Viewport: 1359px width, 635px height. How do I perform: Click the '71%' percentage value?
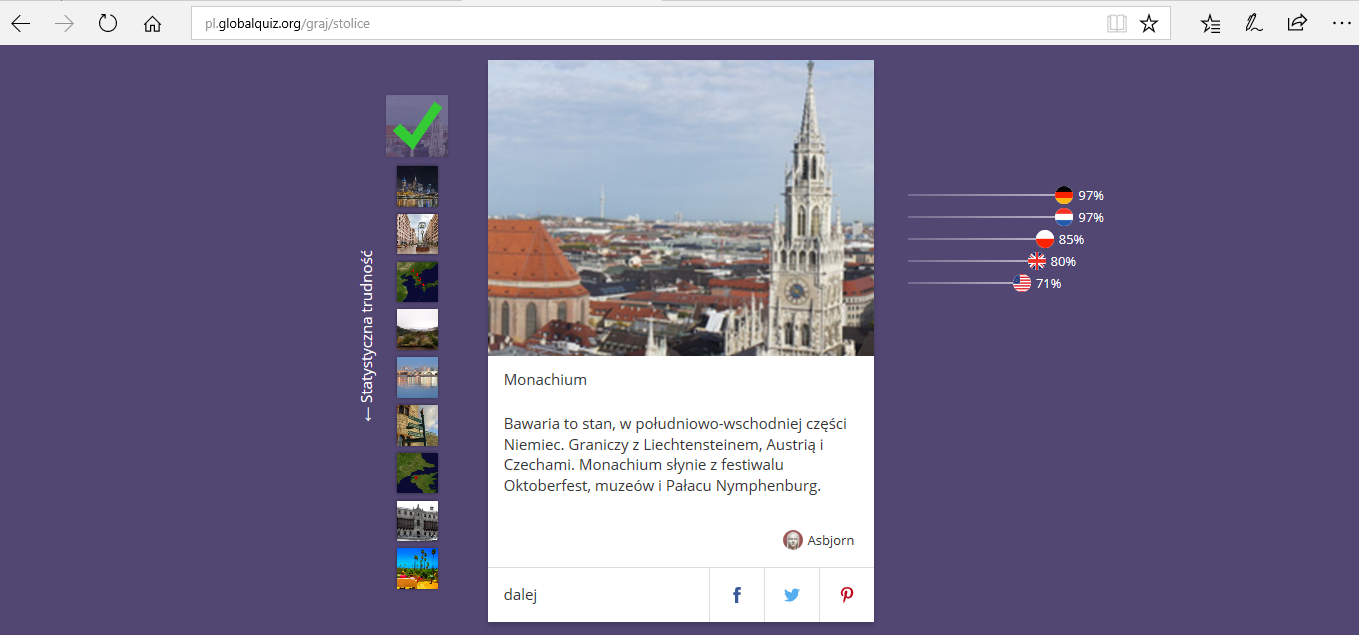click(x=1049, y=284)
